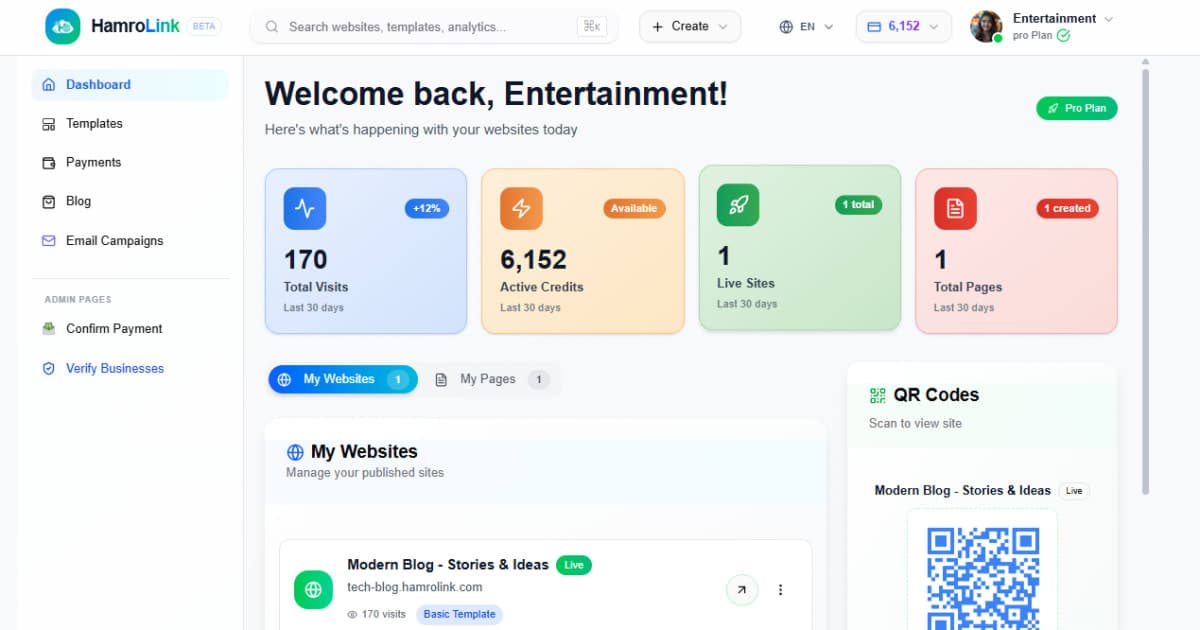This screenshot has width=1200, height=630.
Task: Click the green globe icon of Modern Blog
Action: point(313,590)
